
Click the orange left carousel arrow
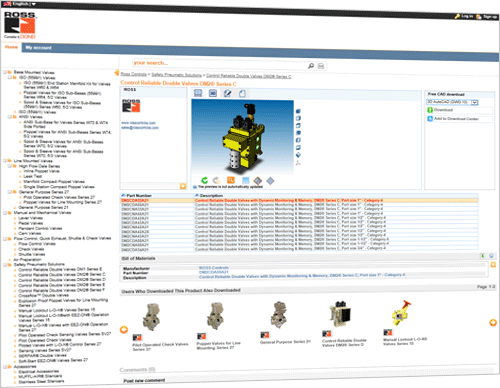tap(124, 330)
